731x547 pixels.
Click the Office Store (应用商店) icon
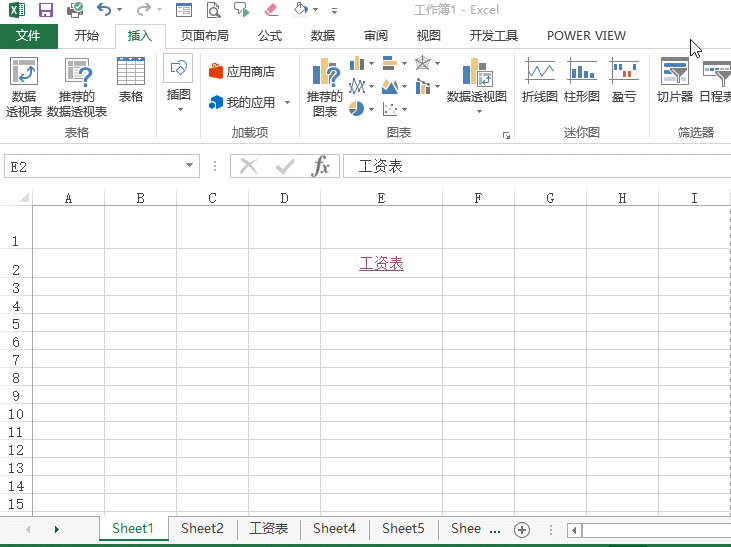[217, 72]
